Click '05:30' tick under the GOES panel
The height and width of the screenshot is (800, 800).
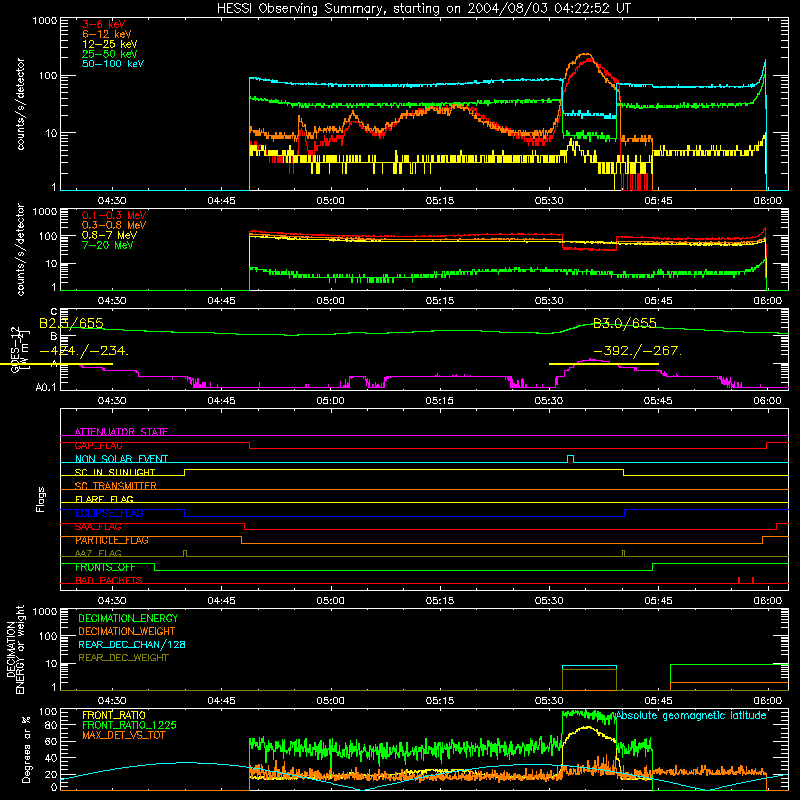tap(549, 401)
